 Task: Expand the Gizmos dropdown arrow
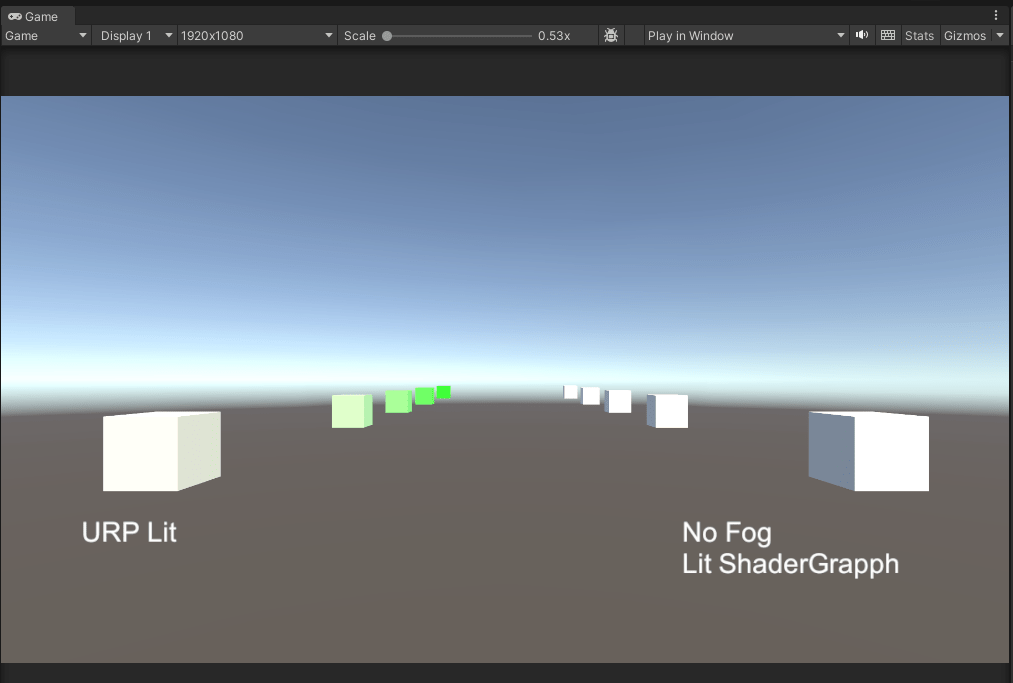point(1000,35)
